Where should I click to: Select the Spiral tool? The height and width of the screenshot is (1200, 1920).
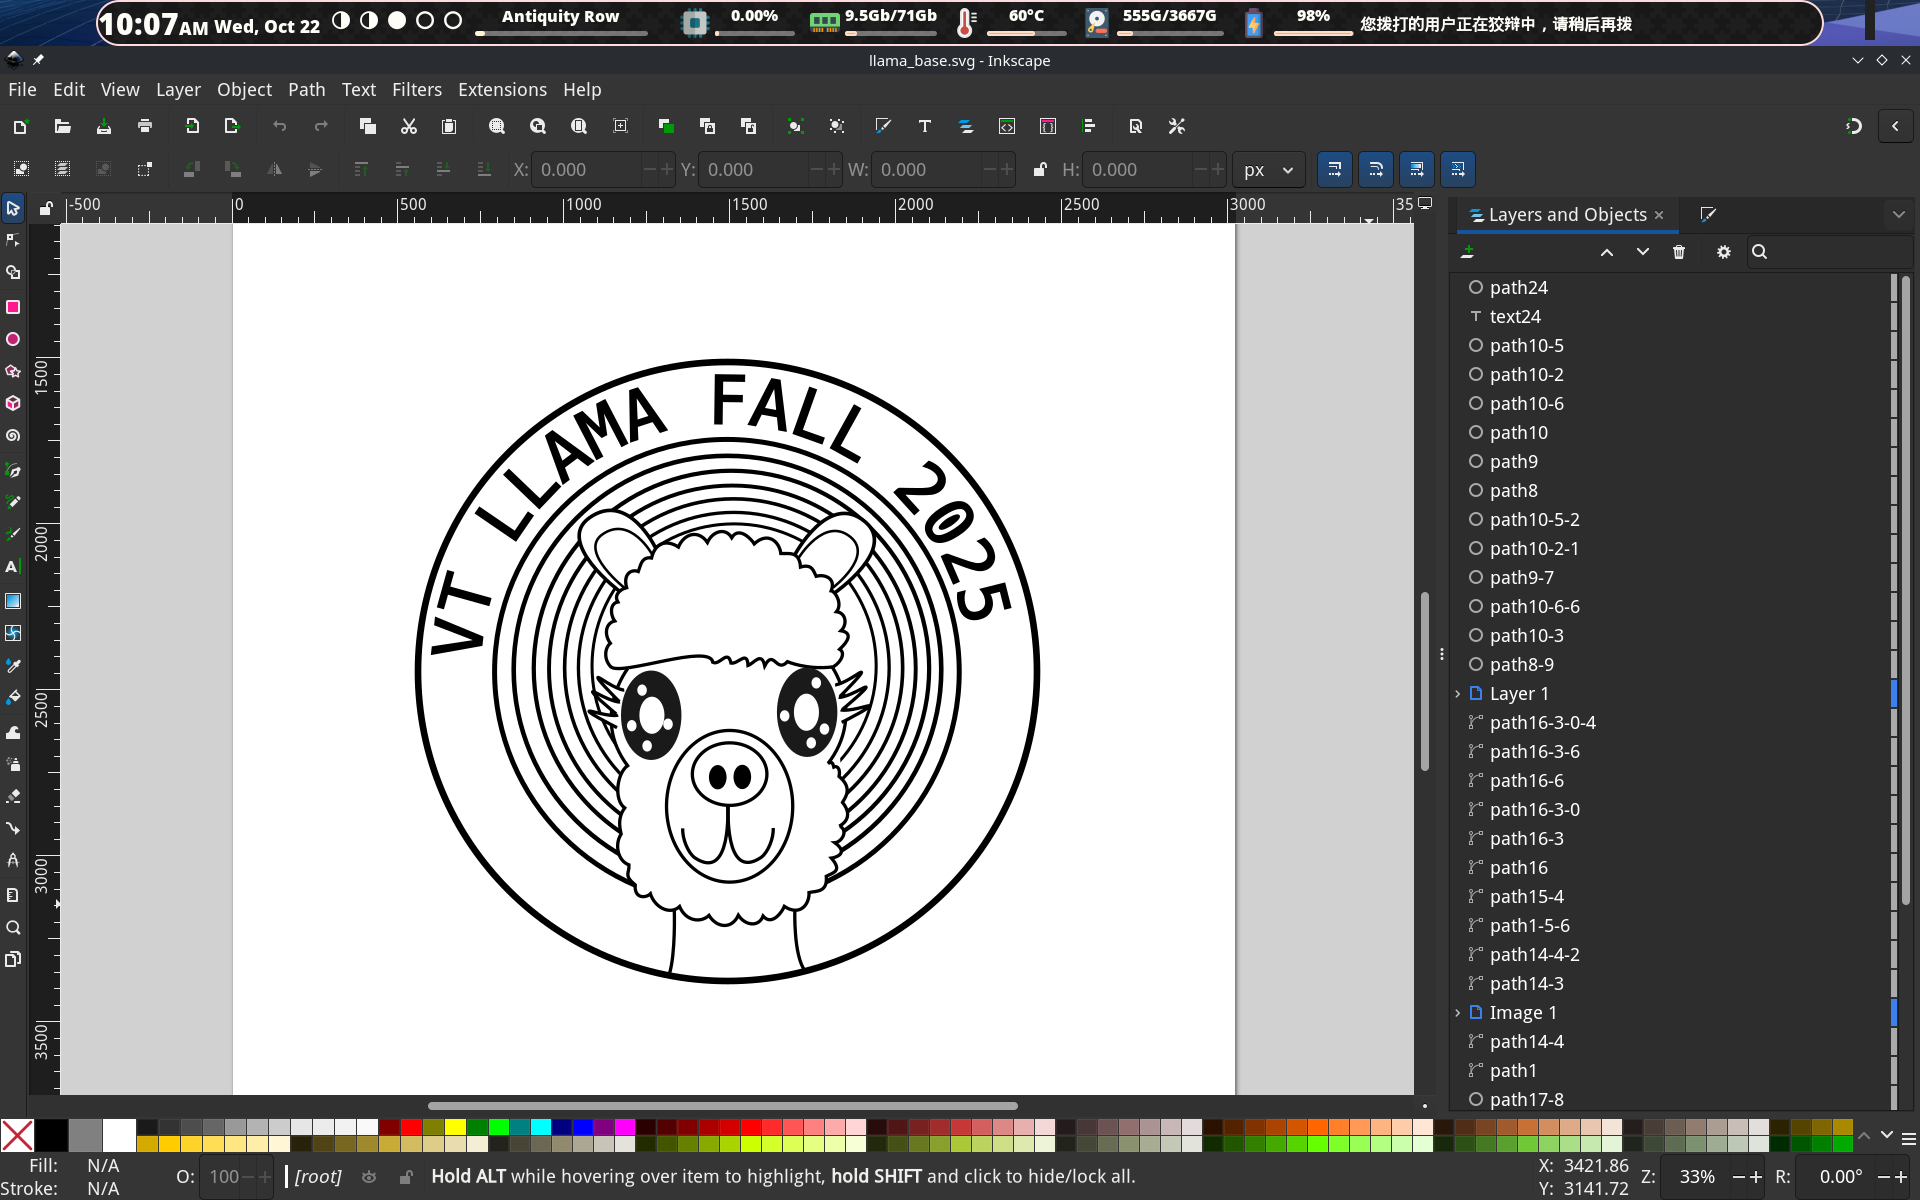(x=13, y=436)
